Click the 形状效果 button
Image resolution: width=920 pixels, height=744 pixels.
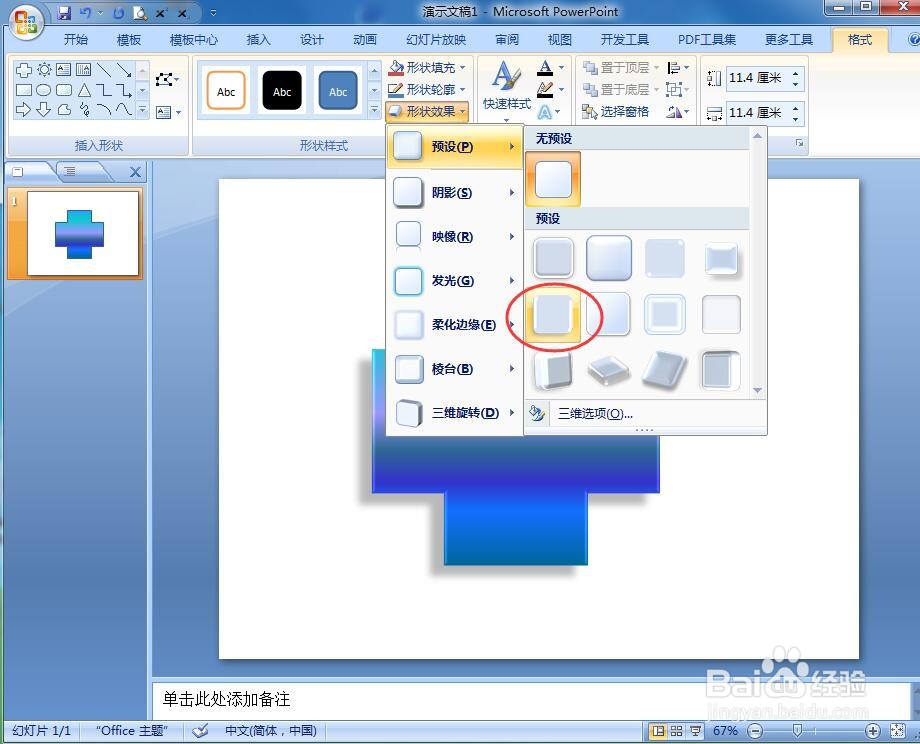click(427, 111)
